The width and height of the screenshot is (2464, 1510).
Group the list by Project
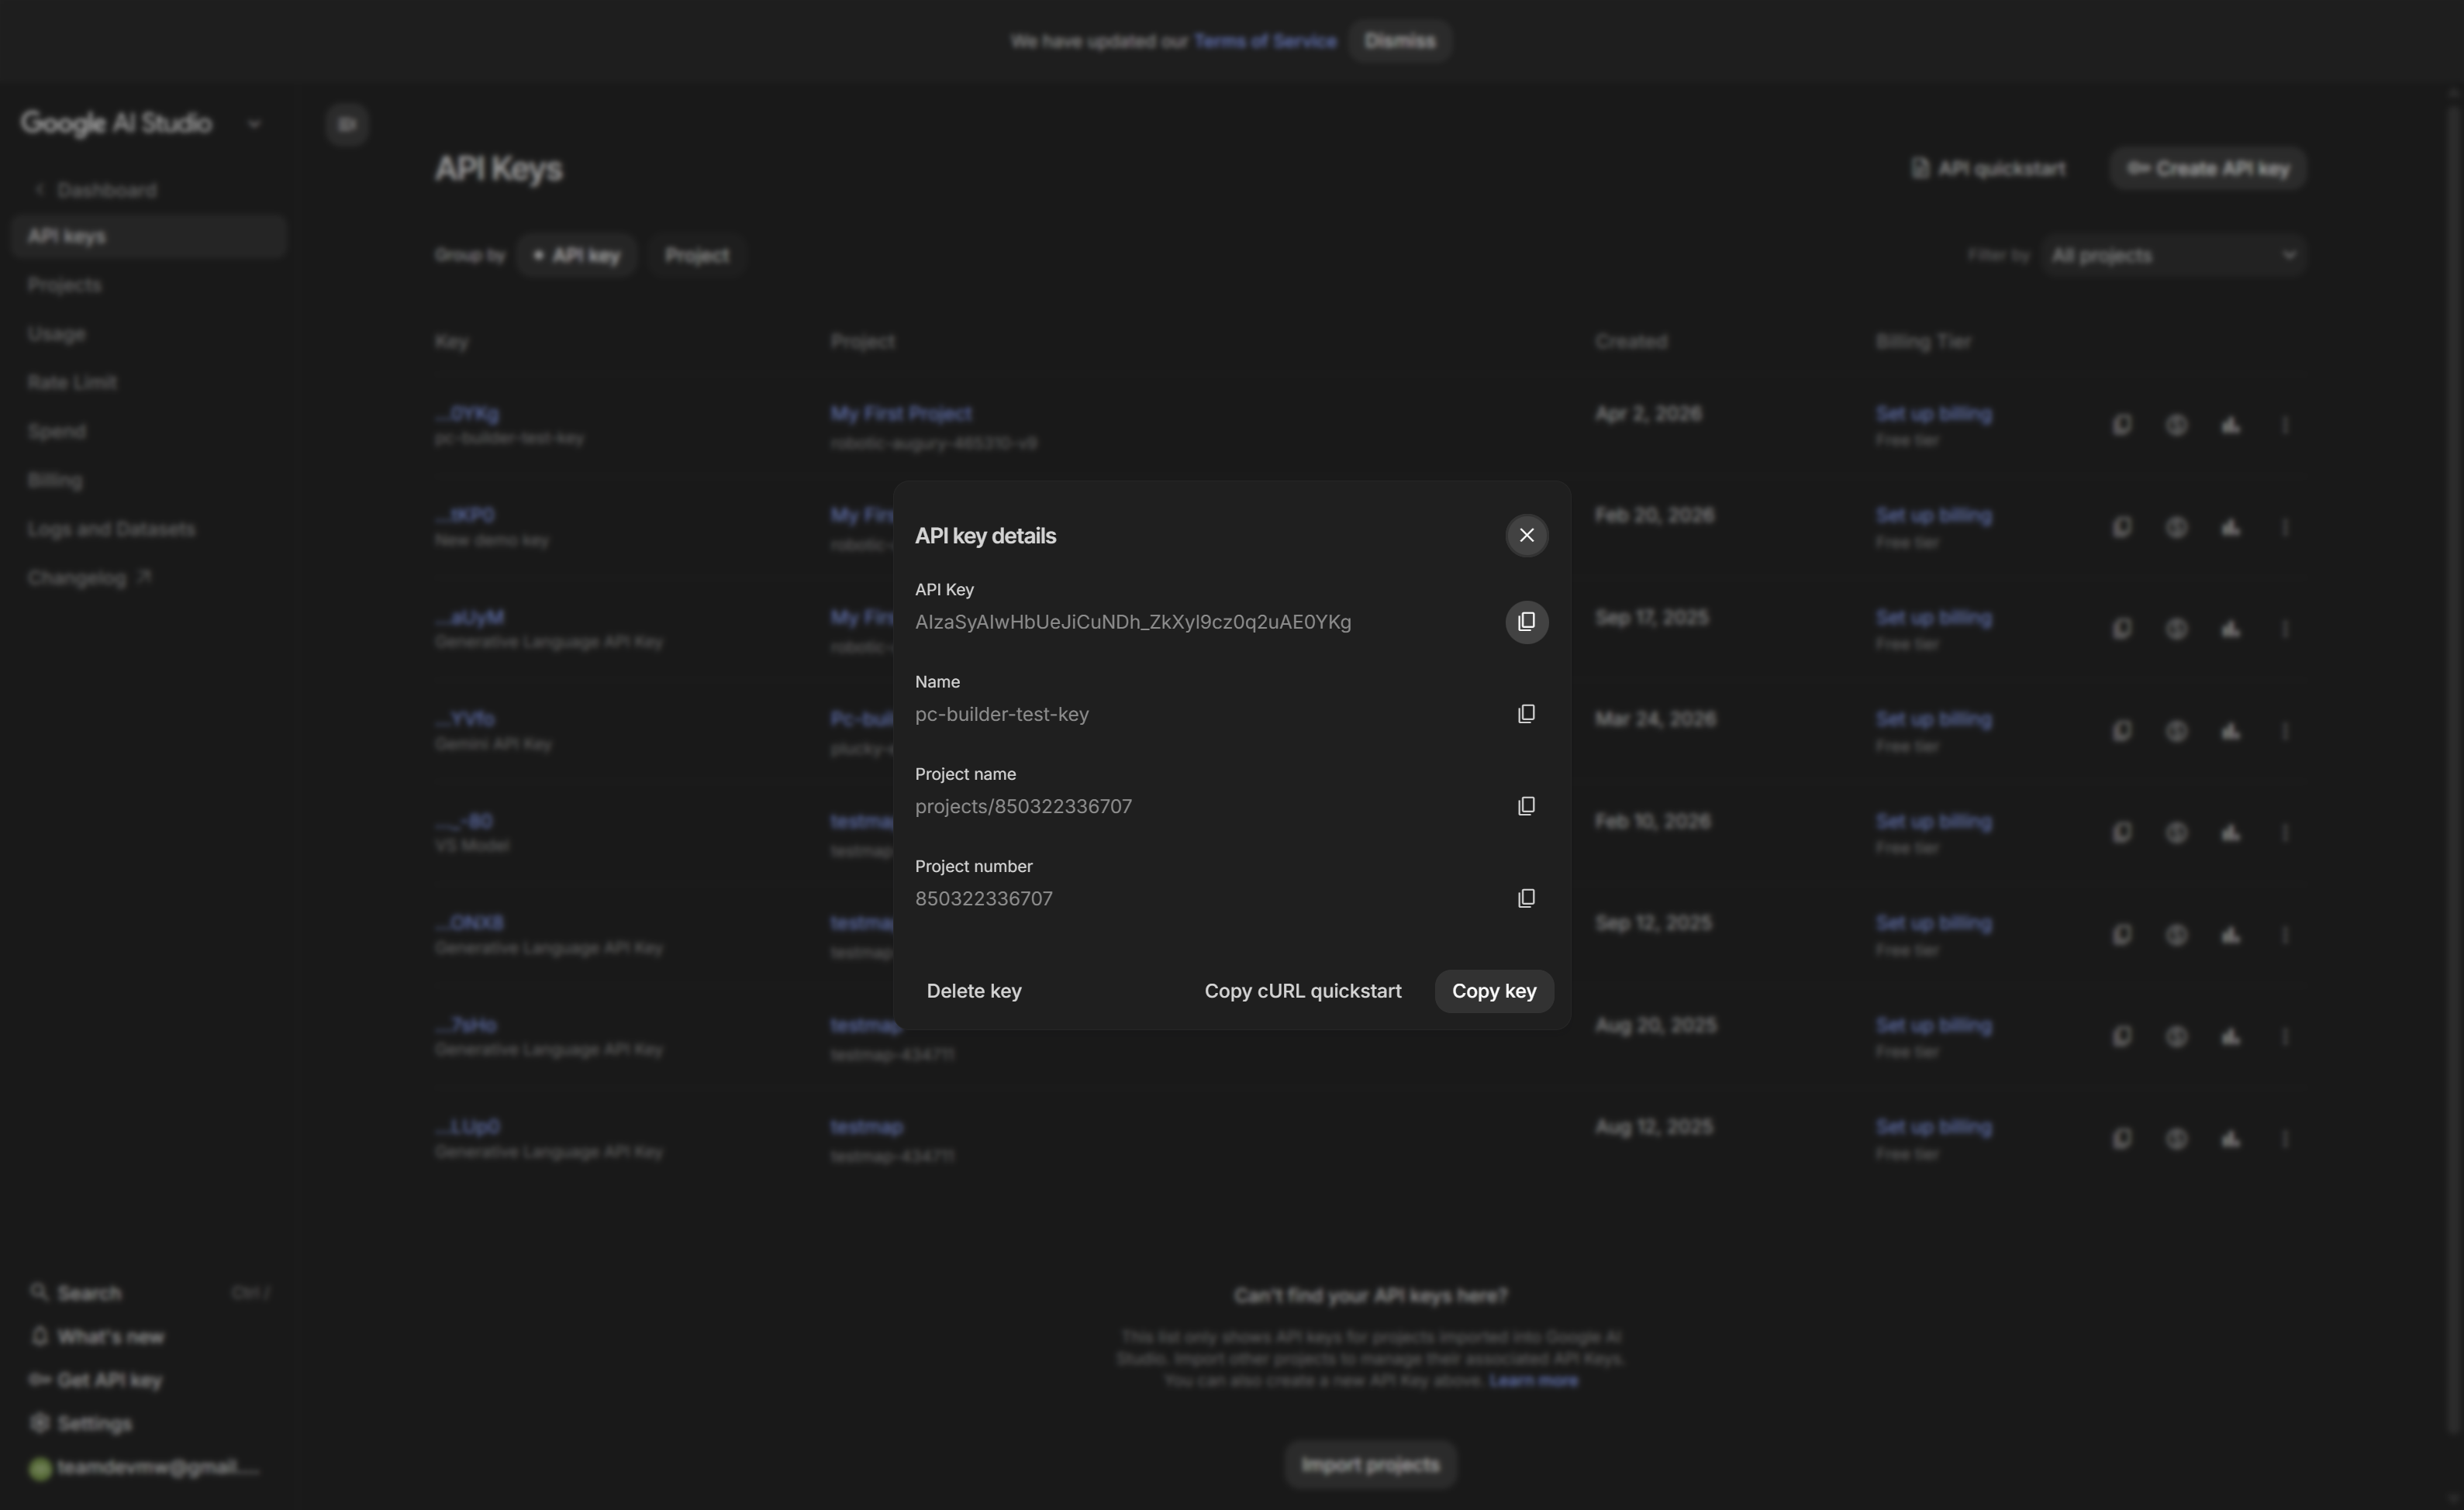pyautogui.click(x=697, y=255)
